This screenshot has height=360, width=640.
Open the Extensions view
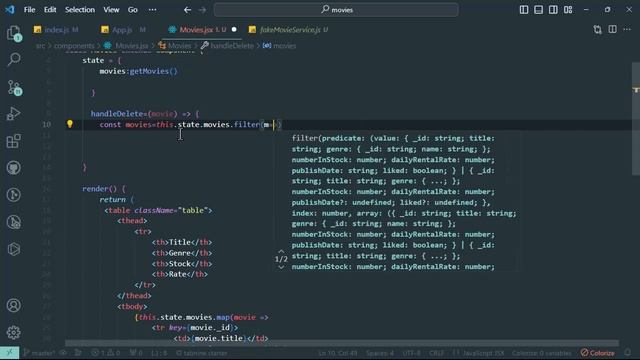pyautogui.click(x=13, y=141)
